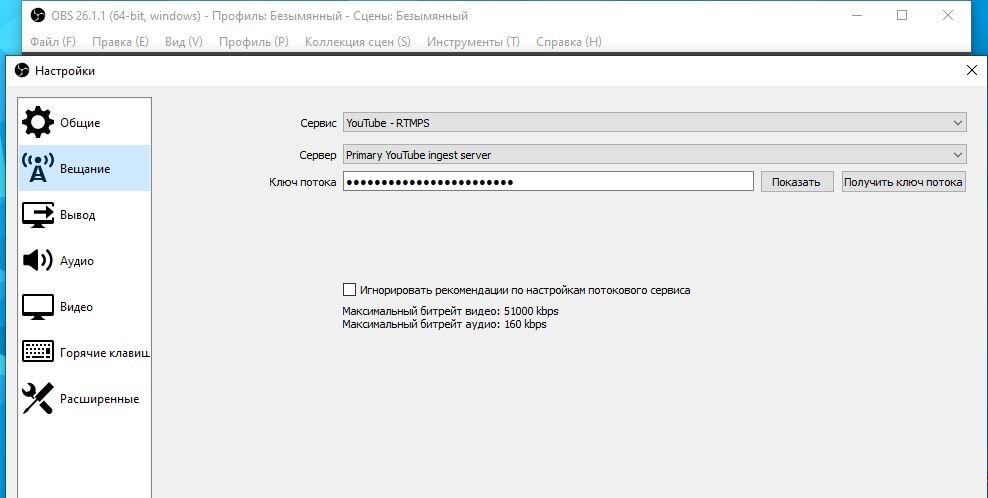Image resolution: width=988 pixels, height=498 pixels.
Task: Click the Видео monitor icon
Action: (x=38, y=306)
